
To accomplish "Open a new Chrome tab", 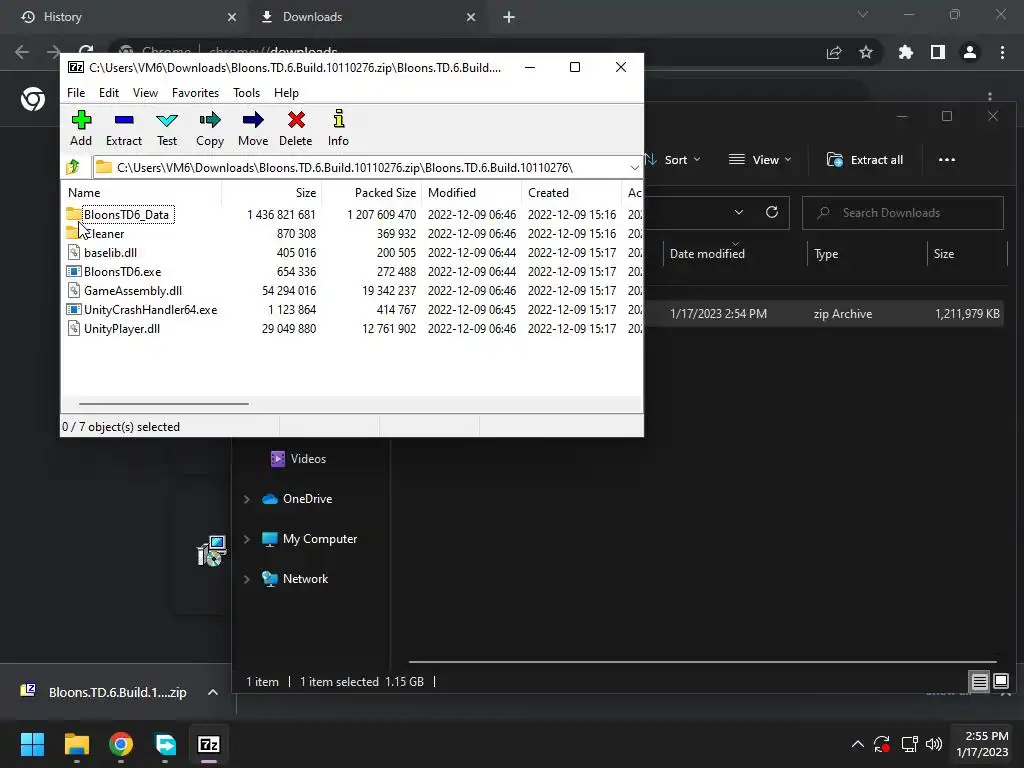I will [509, 17].
